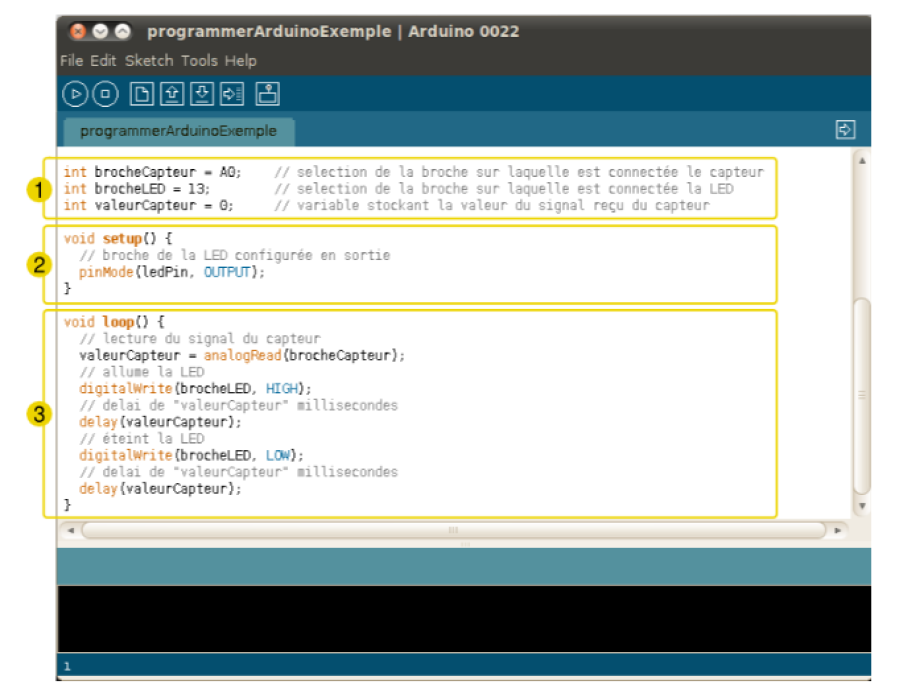Click the comment ending "connectée la LED"
Viewport: 899px width, 693px height.
pos(504,189)
